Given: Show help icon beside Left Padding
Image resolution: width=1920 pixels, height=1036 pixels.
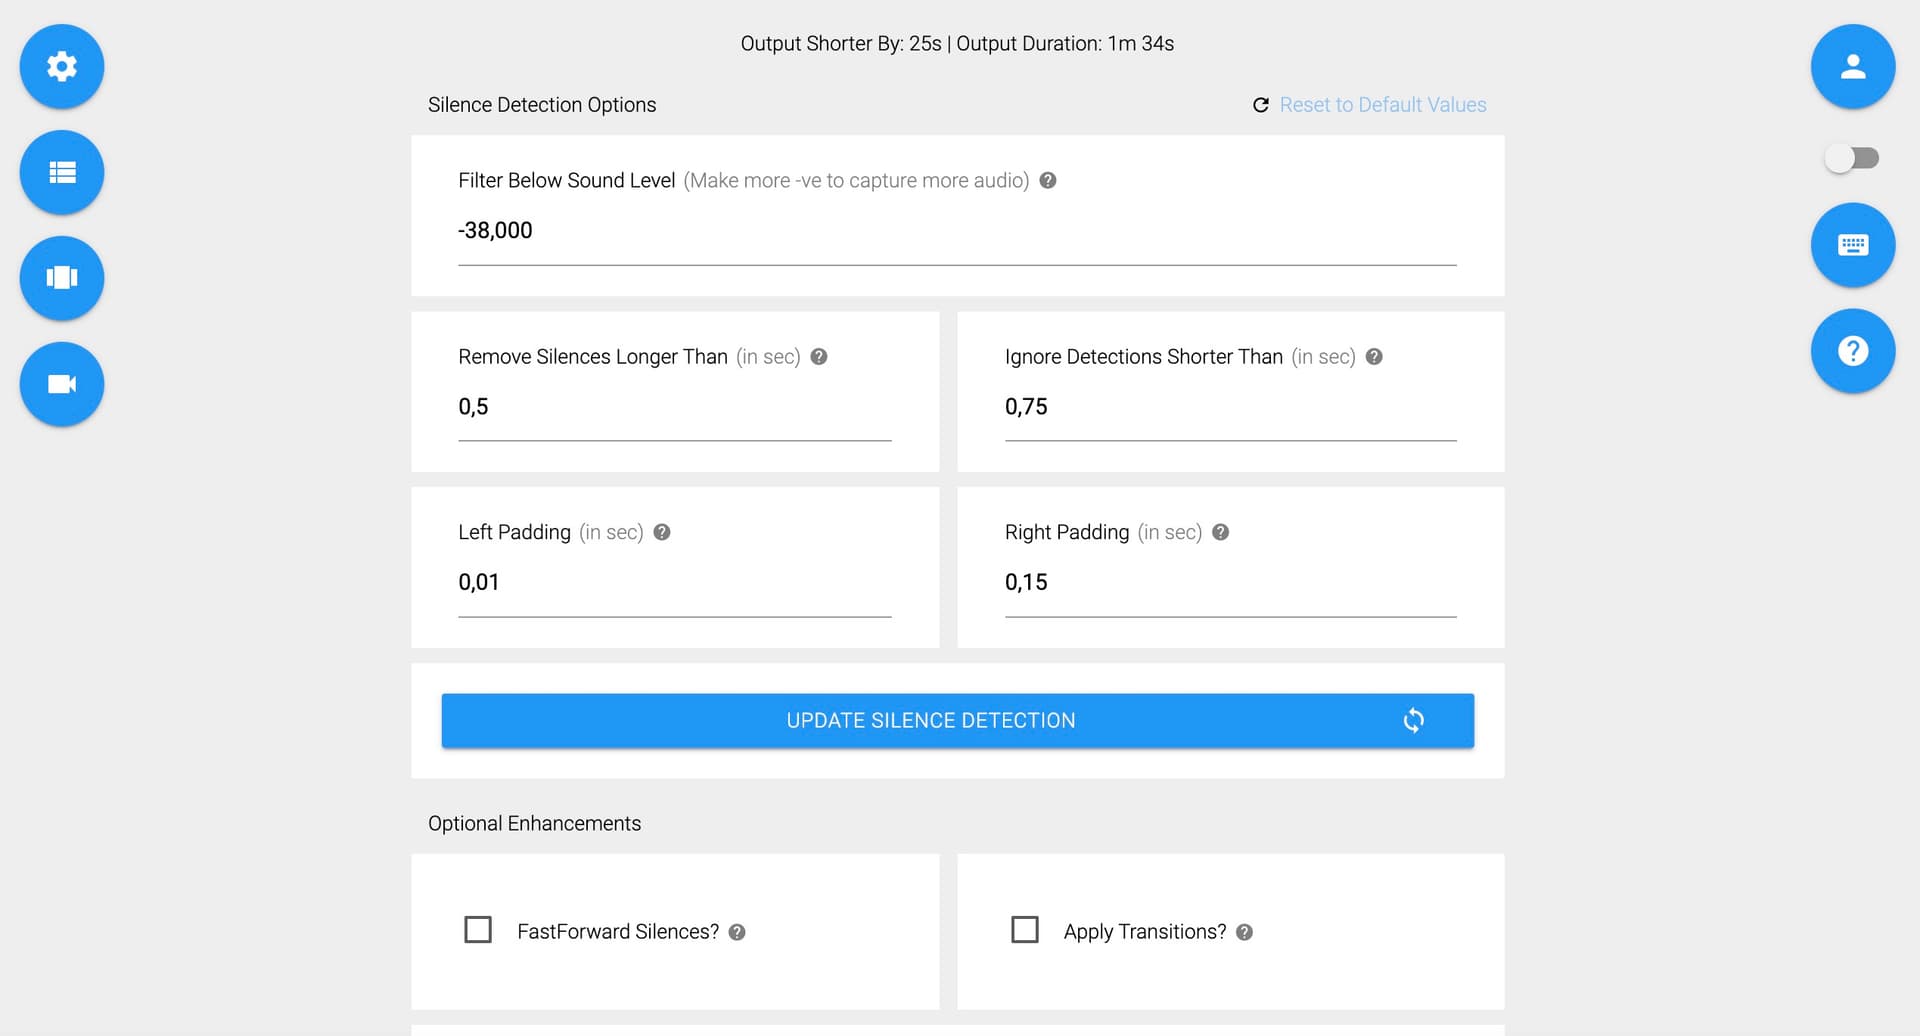Looking at the screenshot, I should tap(662, 533).
